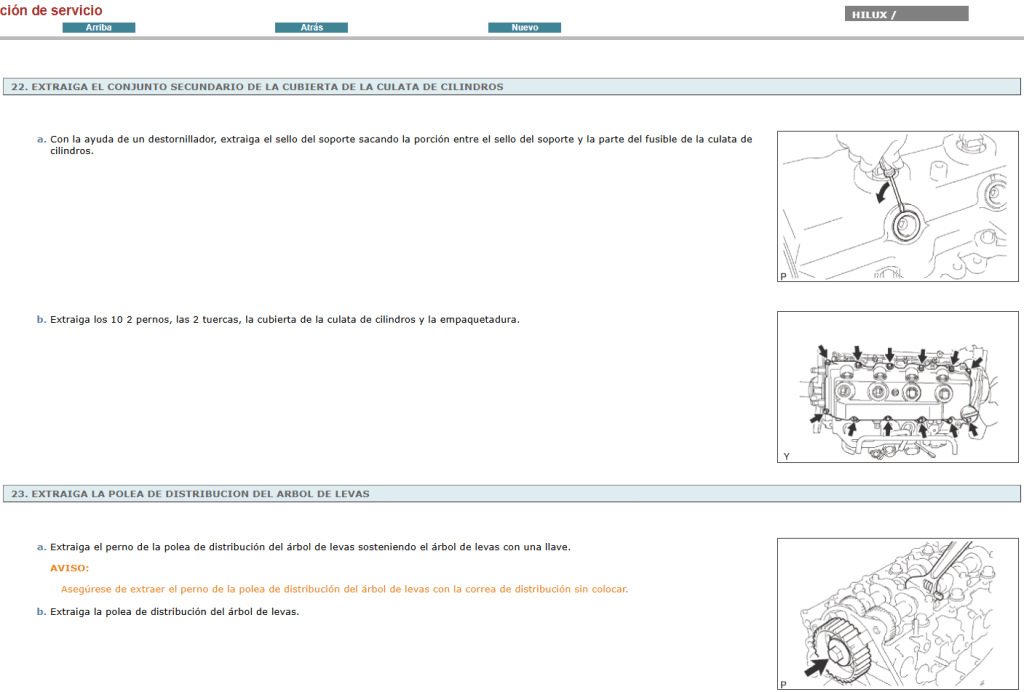1024x692 pixels.
Task: Open the HILUX / model selector box
Action: click(x=906, y=13)
